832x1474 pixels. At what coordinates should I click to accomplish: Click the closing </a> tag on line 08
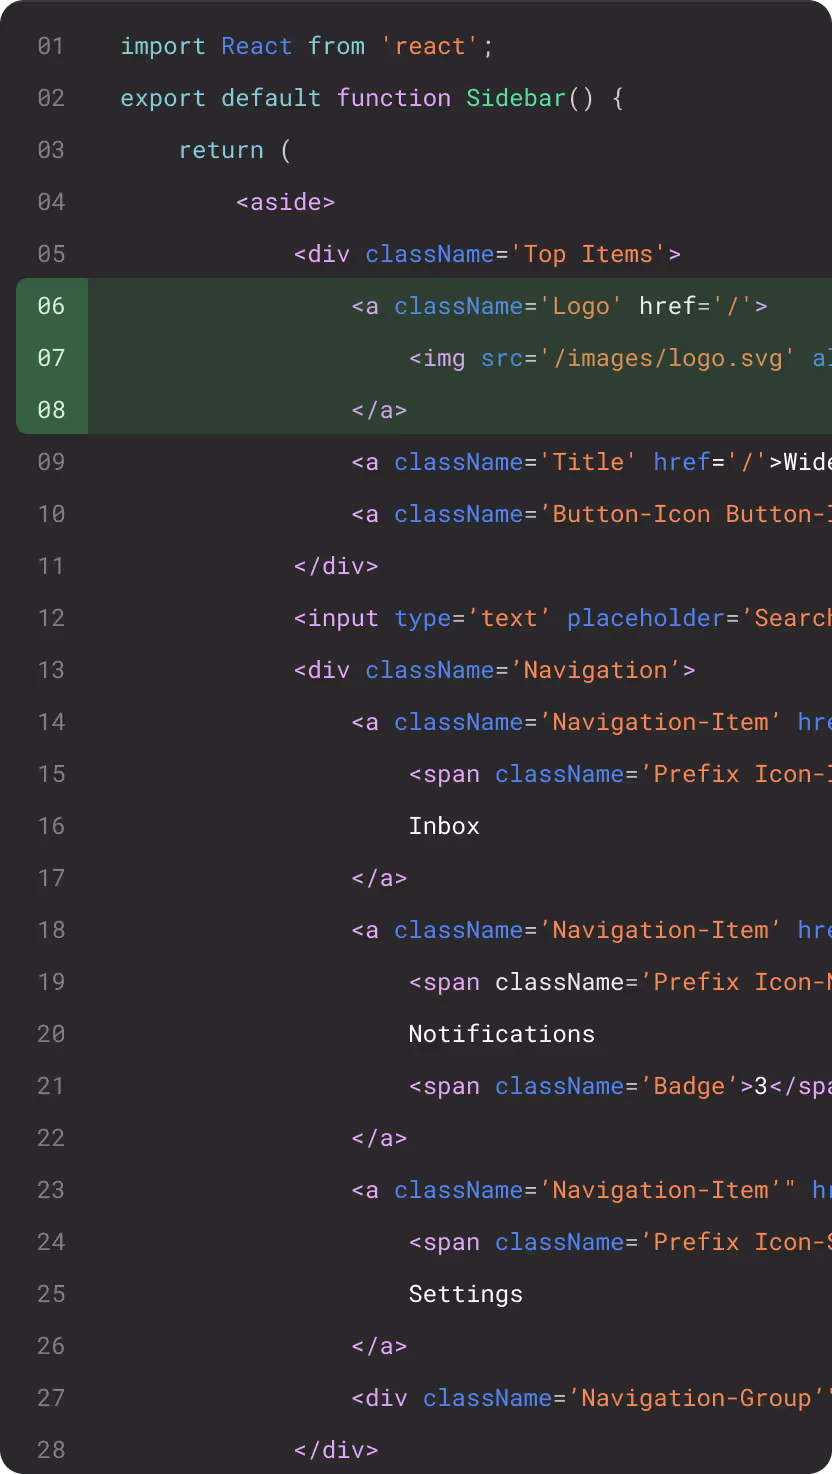coord(379,410)
